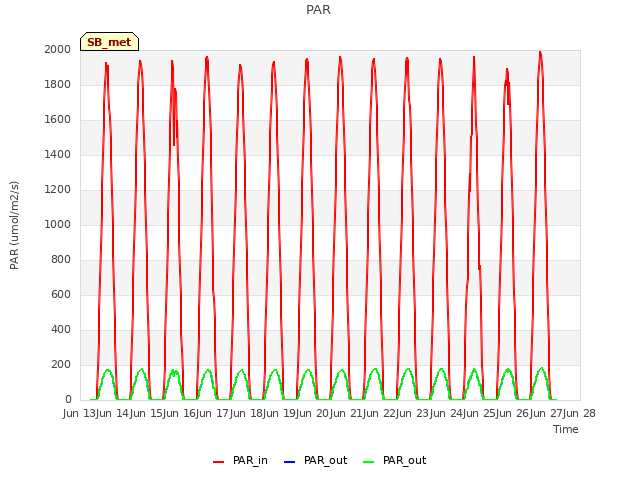Click the PAR (umol/m2/s) y-axis title

(14, 225)
